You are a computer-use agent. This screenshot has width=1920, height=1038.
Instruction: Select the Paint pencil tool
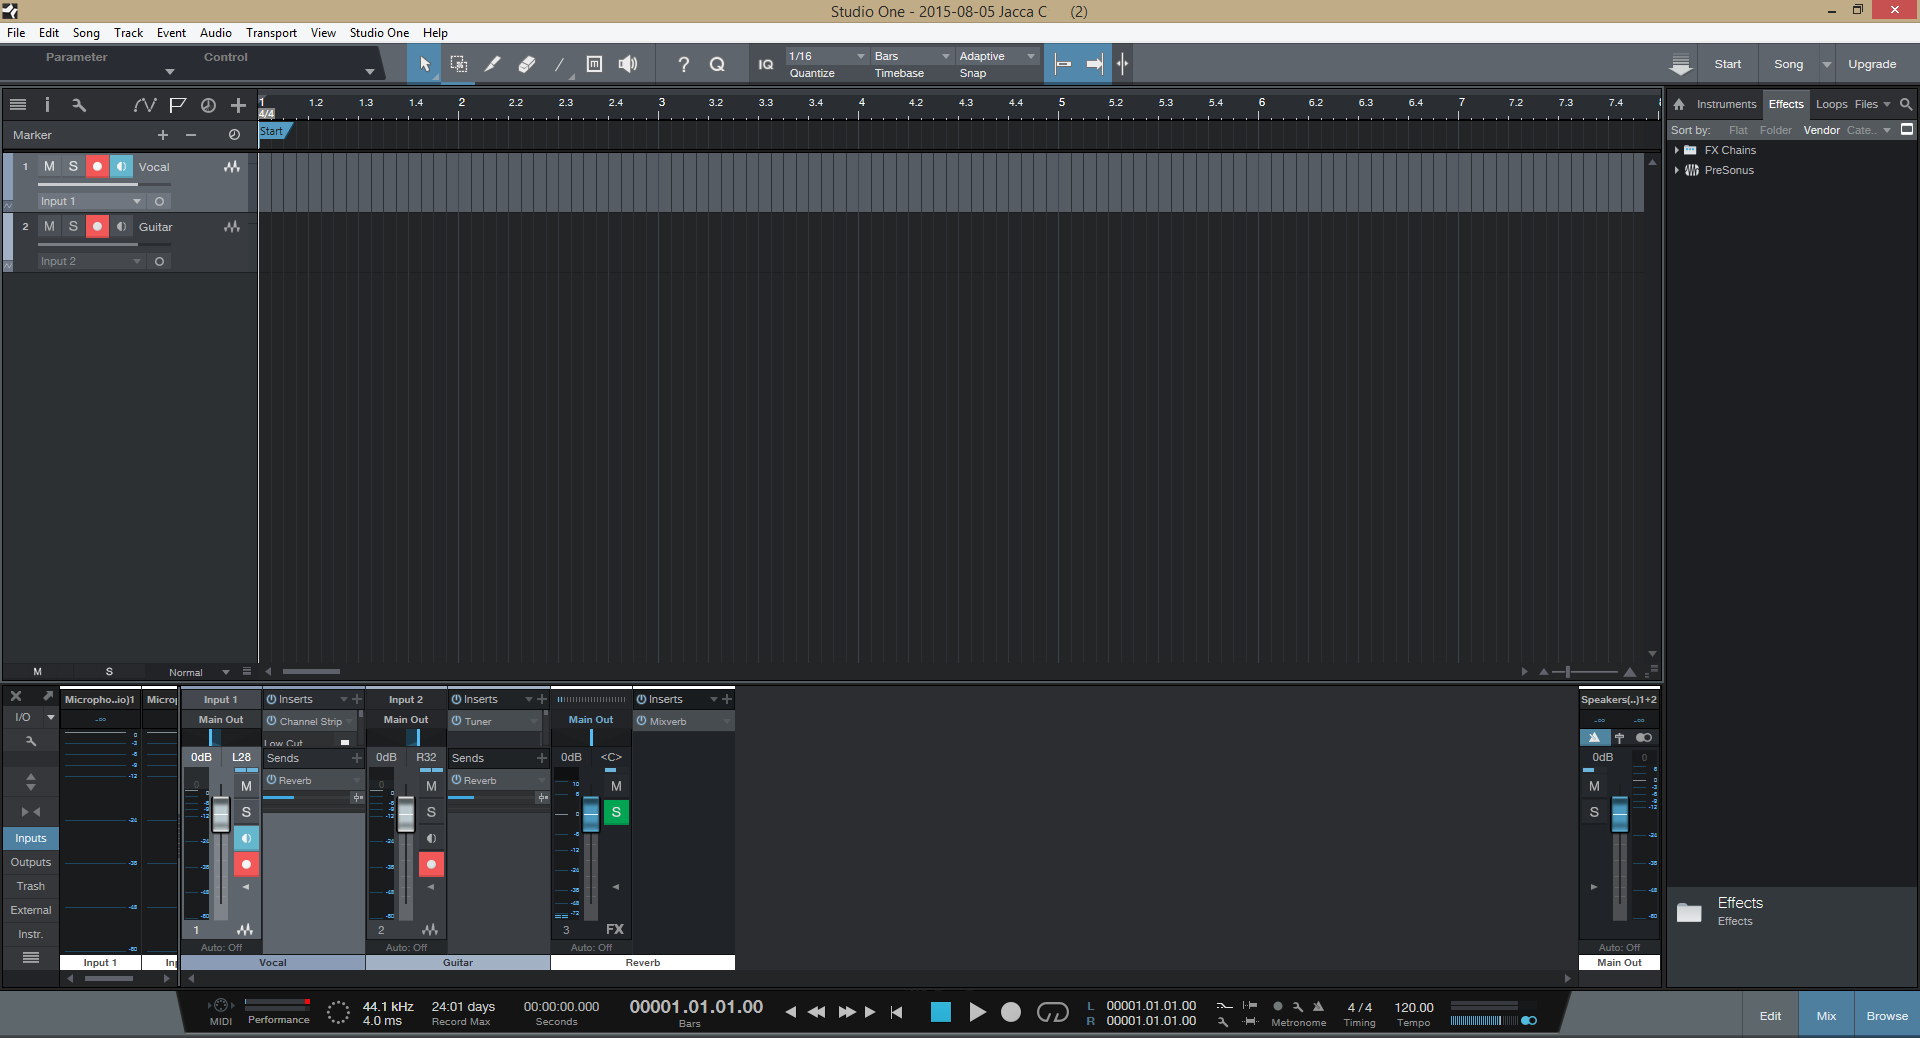point(492,64)
